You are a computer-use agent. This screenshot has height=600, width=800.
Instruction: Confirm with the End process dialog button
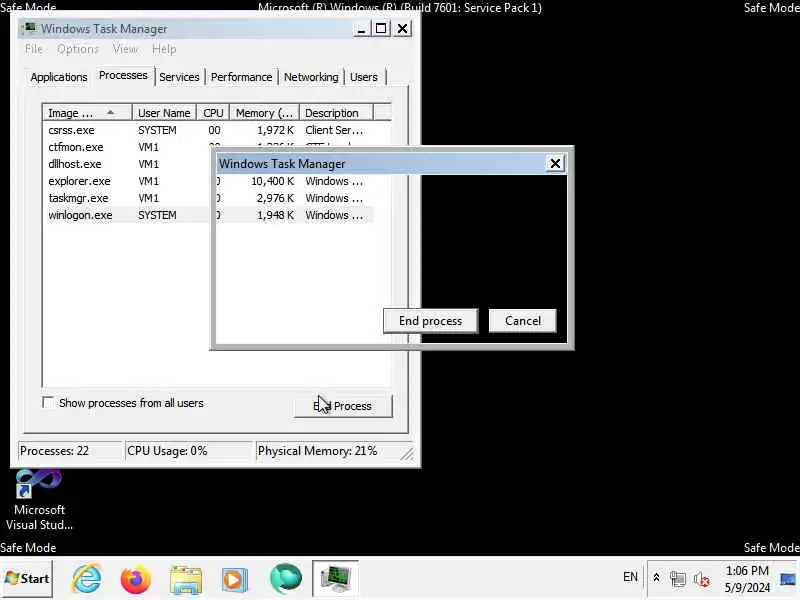click(431, 321)
